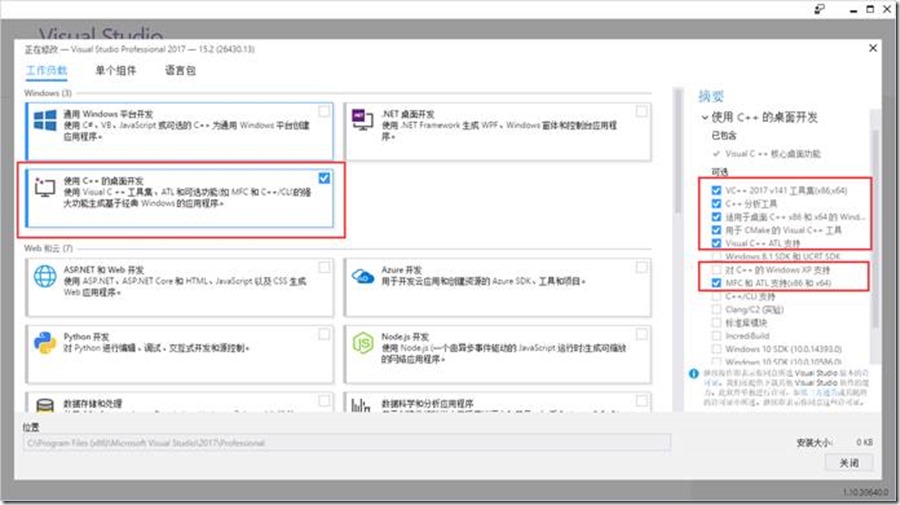Check the ASP.NET and Web development checkbox
The width and height of the screenshot is (900, 505).
pyautogui.click(x=324, y=267)
